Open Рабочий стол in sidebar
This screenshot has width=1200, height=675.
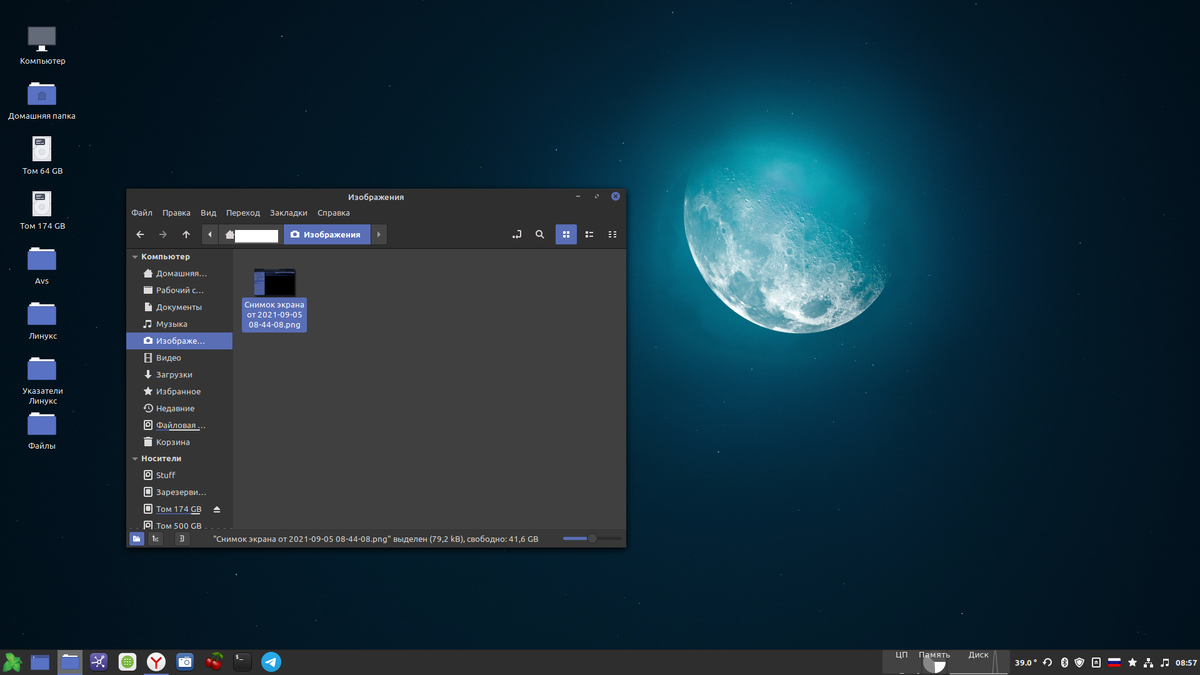(180, 290)
